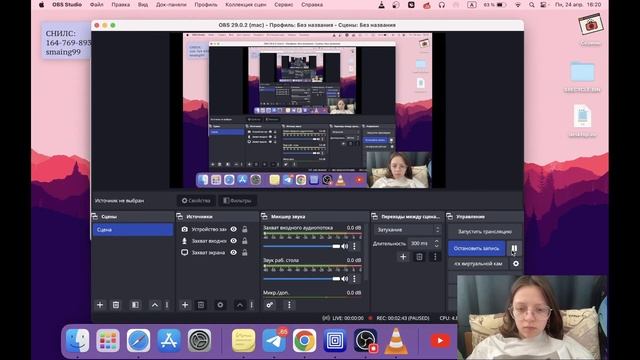Toggle lock on Устройство захвата source
The image size is (640, 360).
[x=244, y=229]
